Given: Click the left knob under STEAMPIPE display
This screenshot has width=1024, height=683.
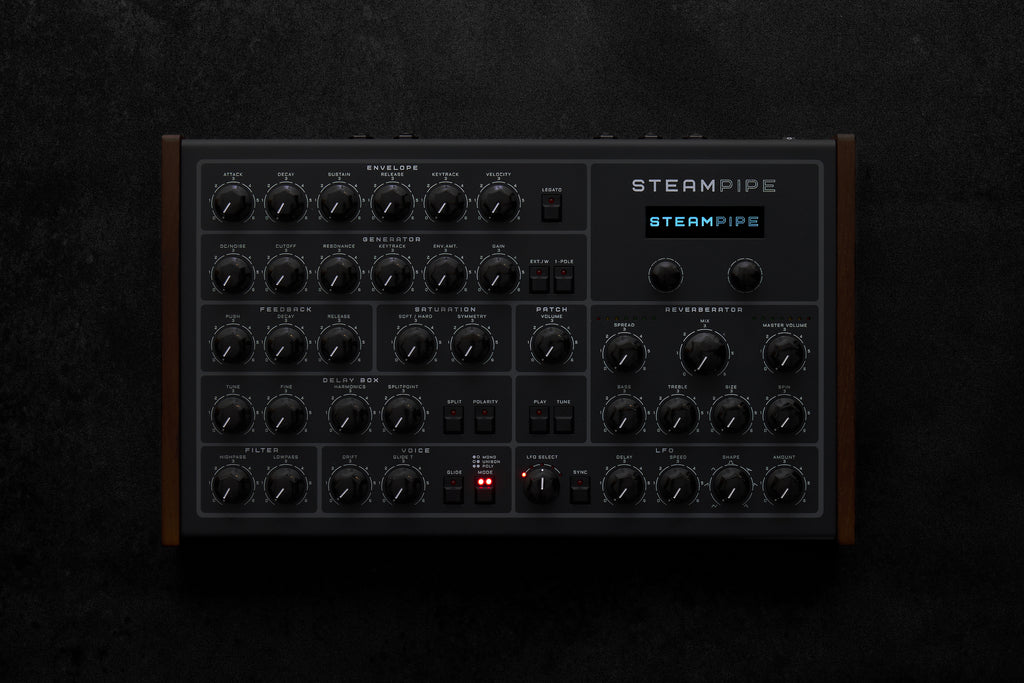Looking at the screenshot, I should coord(665,275).
